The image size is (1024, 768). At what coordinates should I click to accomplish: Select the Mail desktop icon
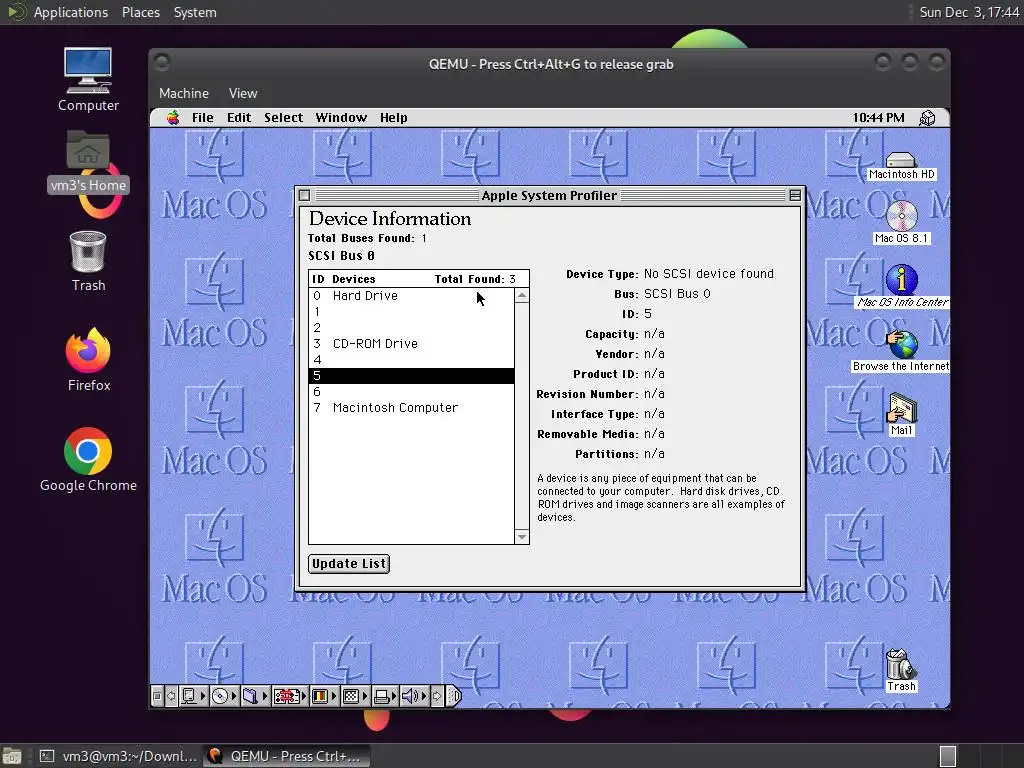pos(901,414)
